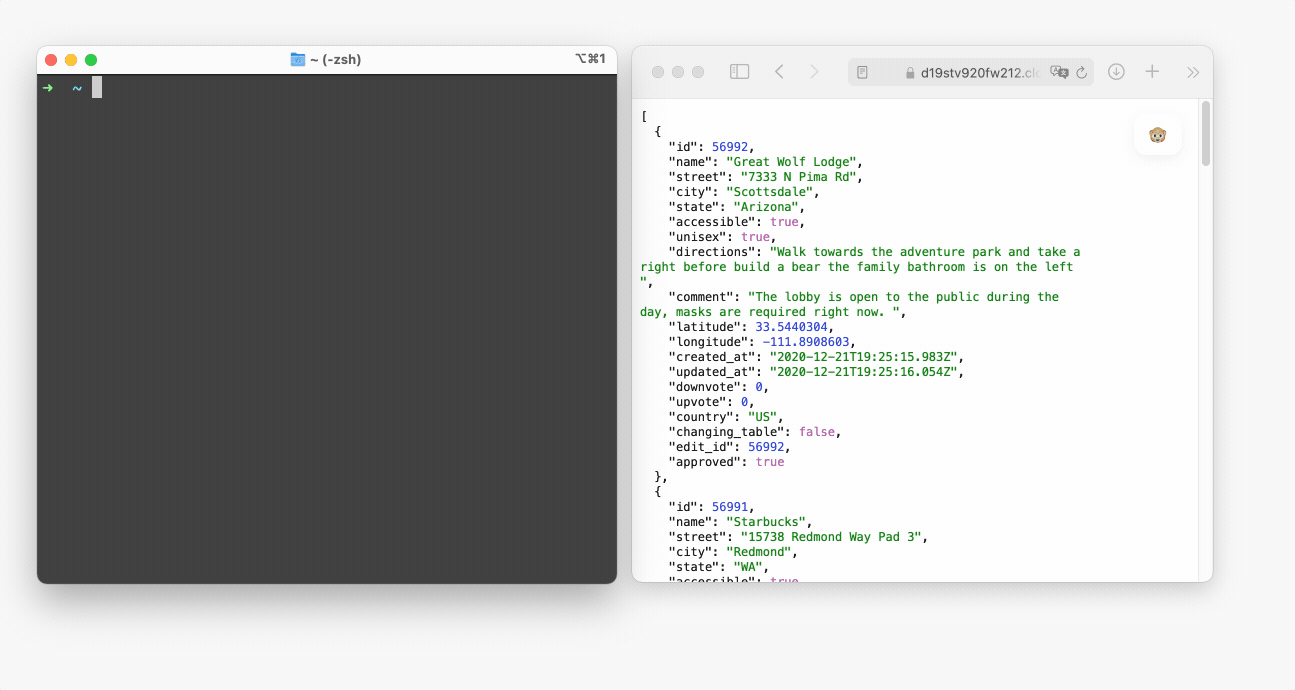This screenshot has height=690, width=1295.
Task: Click the folder icon in Terminal title
Action: (298, 59)
